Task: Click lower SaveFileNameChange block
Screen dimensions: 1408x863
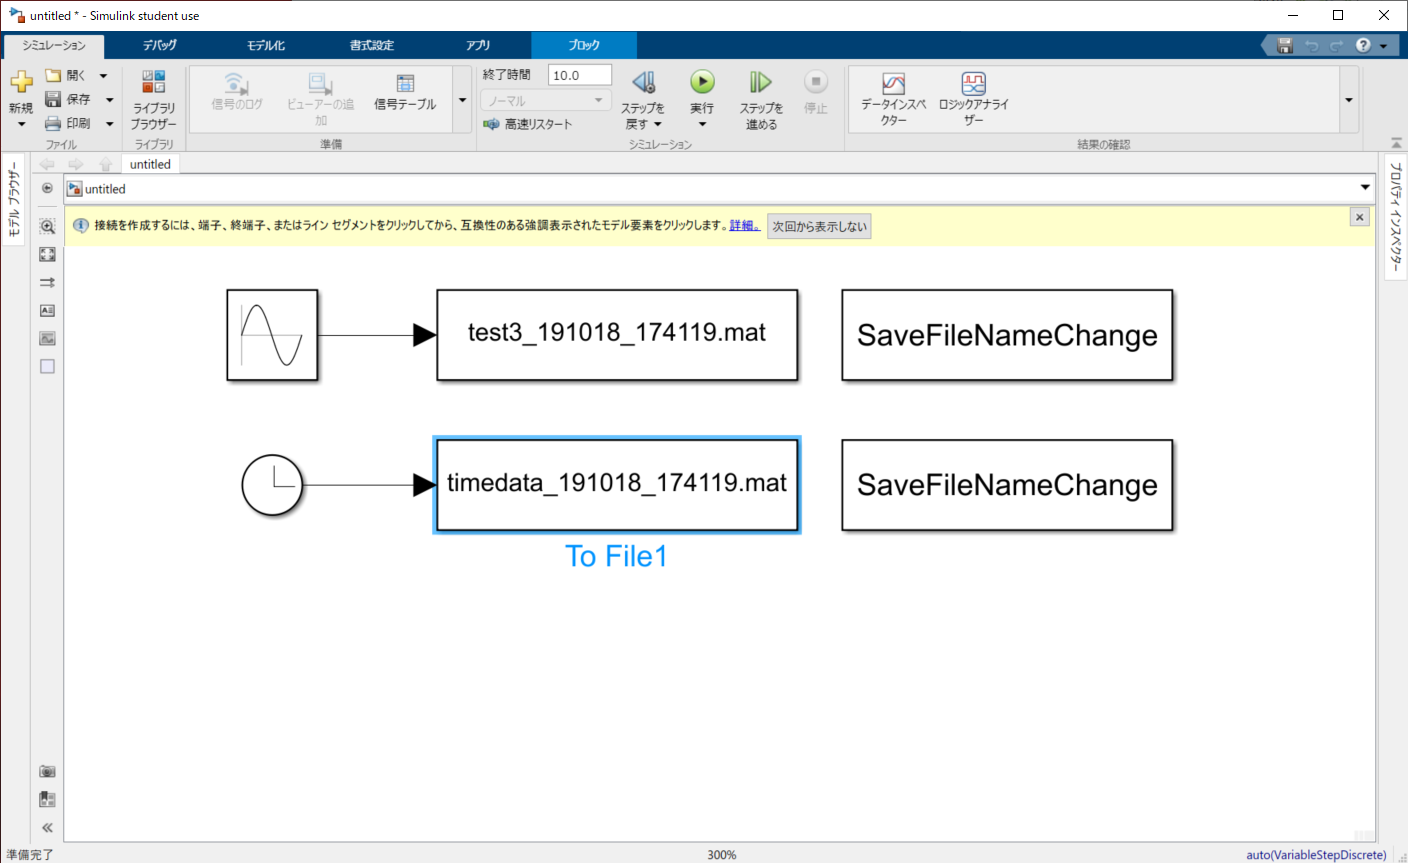Action: tap(1007, 485)
